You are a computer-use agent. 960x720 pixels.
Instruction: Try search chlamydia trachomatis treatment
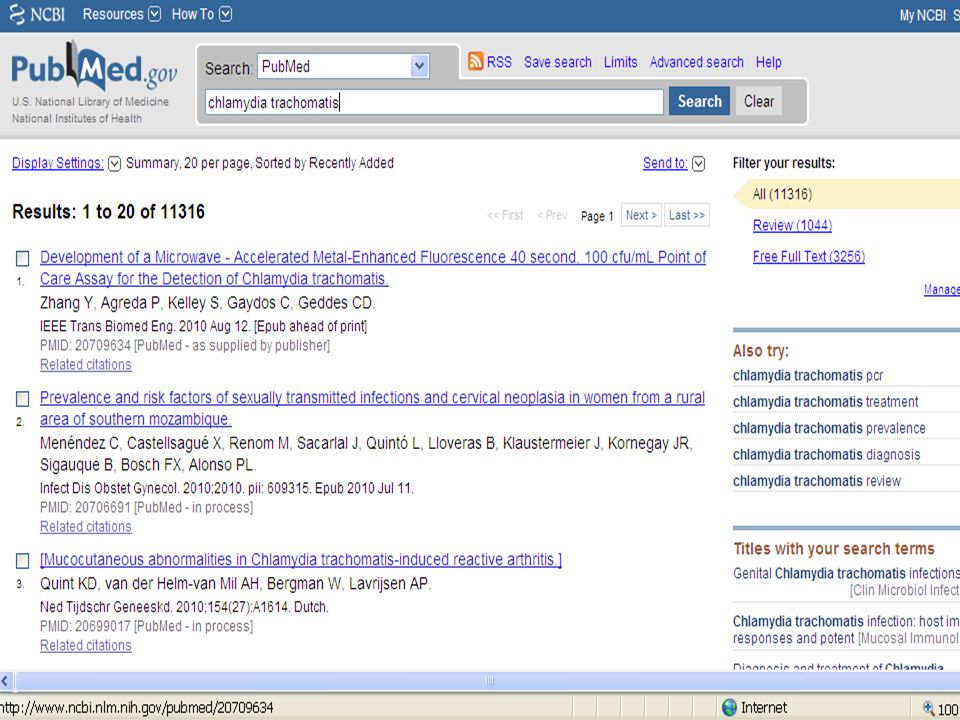pos(825,402)
